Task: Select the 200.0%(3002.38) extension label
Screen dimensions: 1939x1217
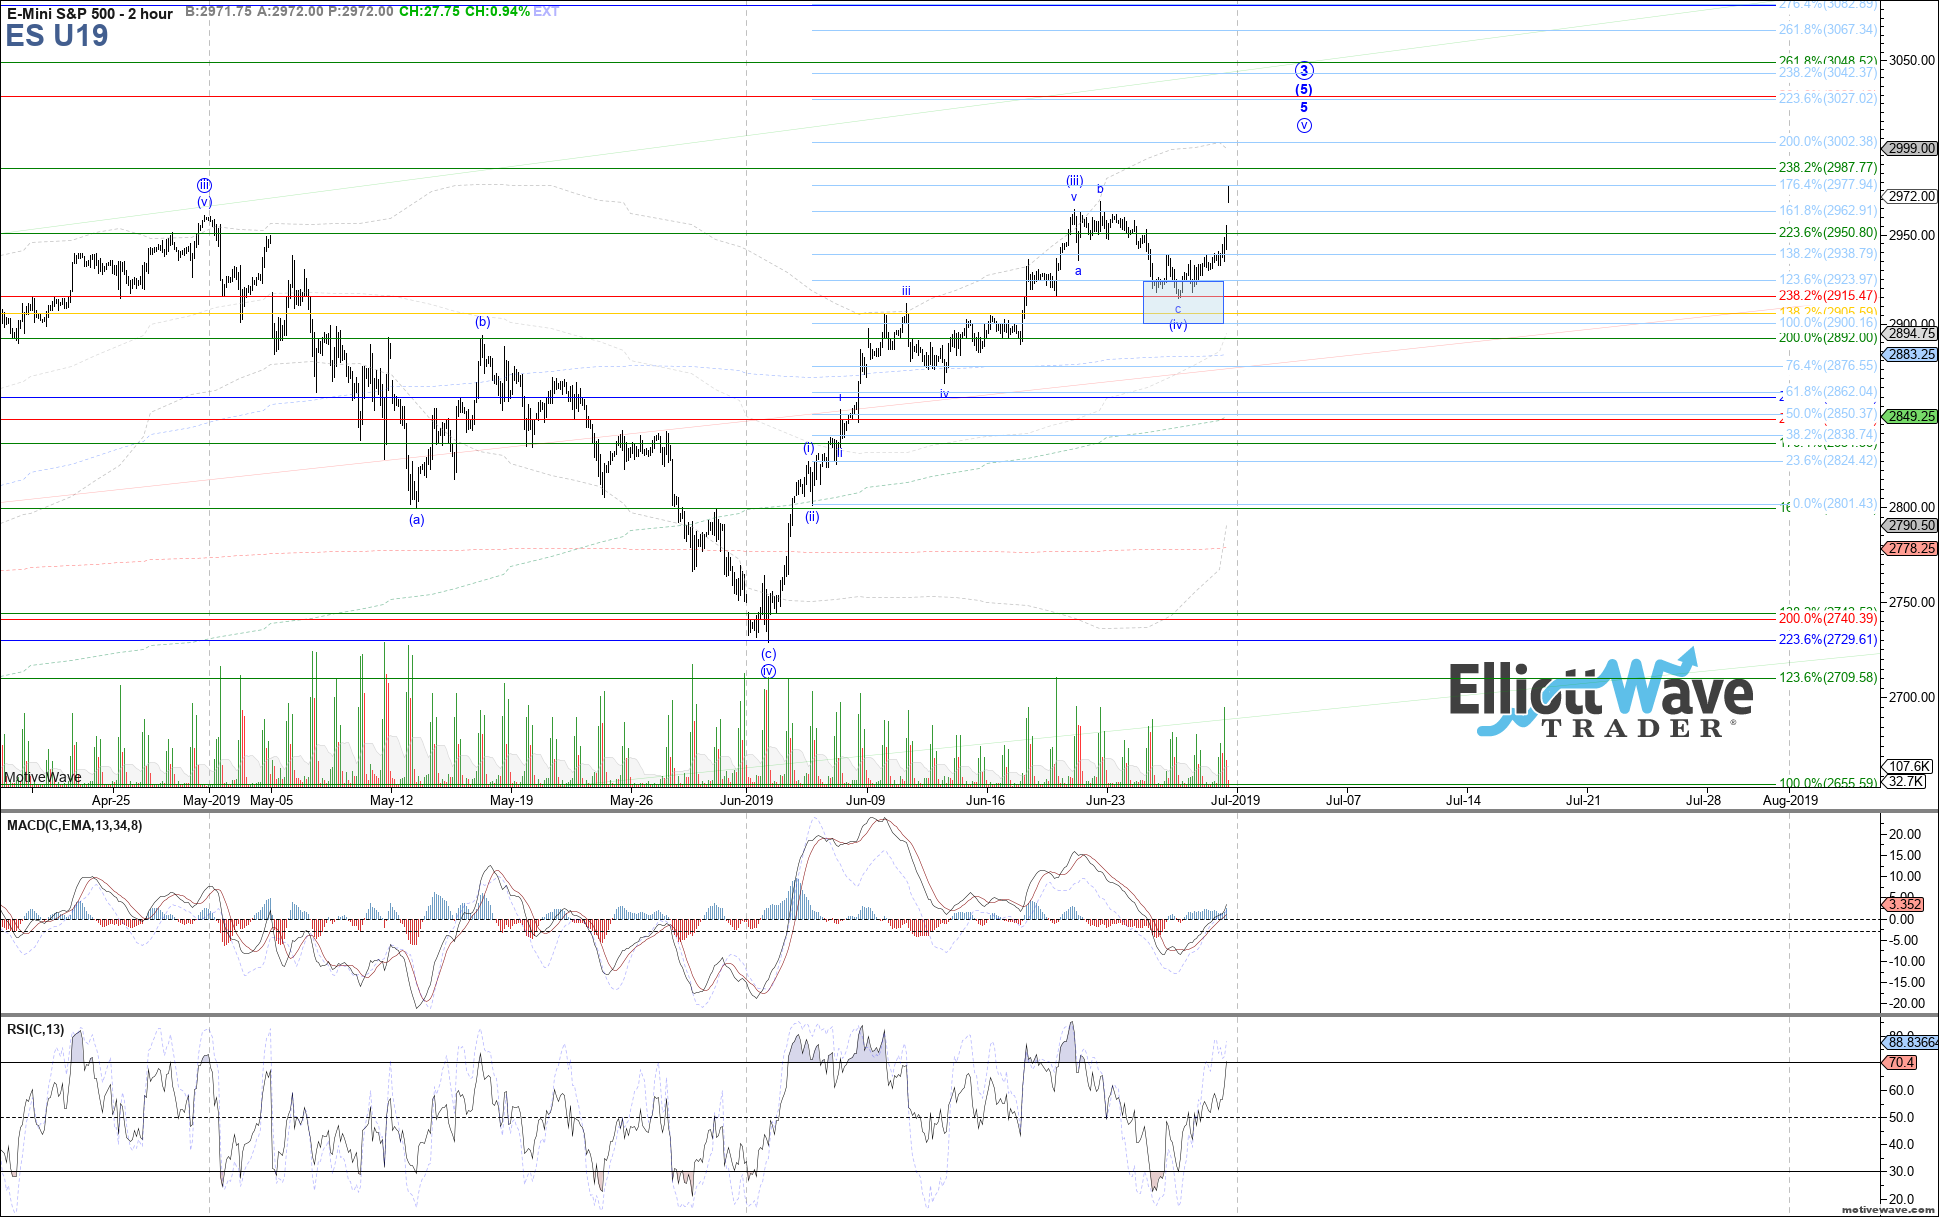Action: click(x=1827, y=142)
